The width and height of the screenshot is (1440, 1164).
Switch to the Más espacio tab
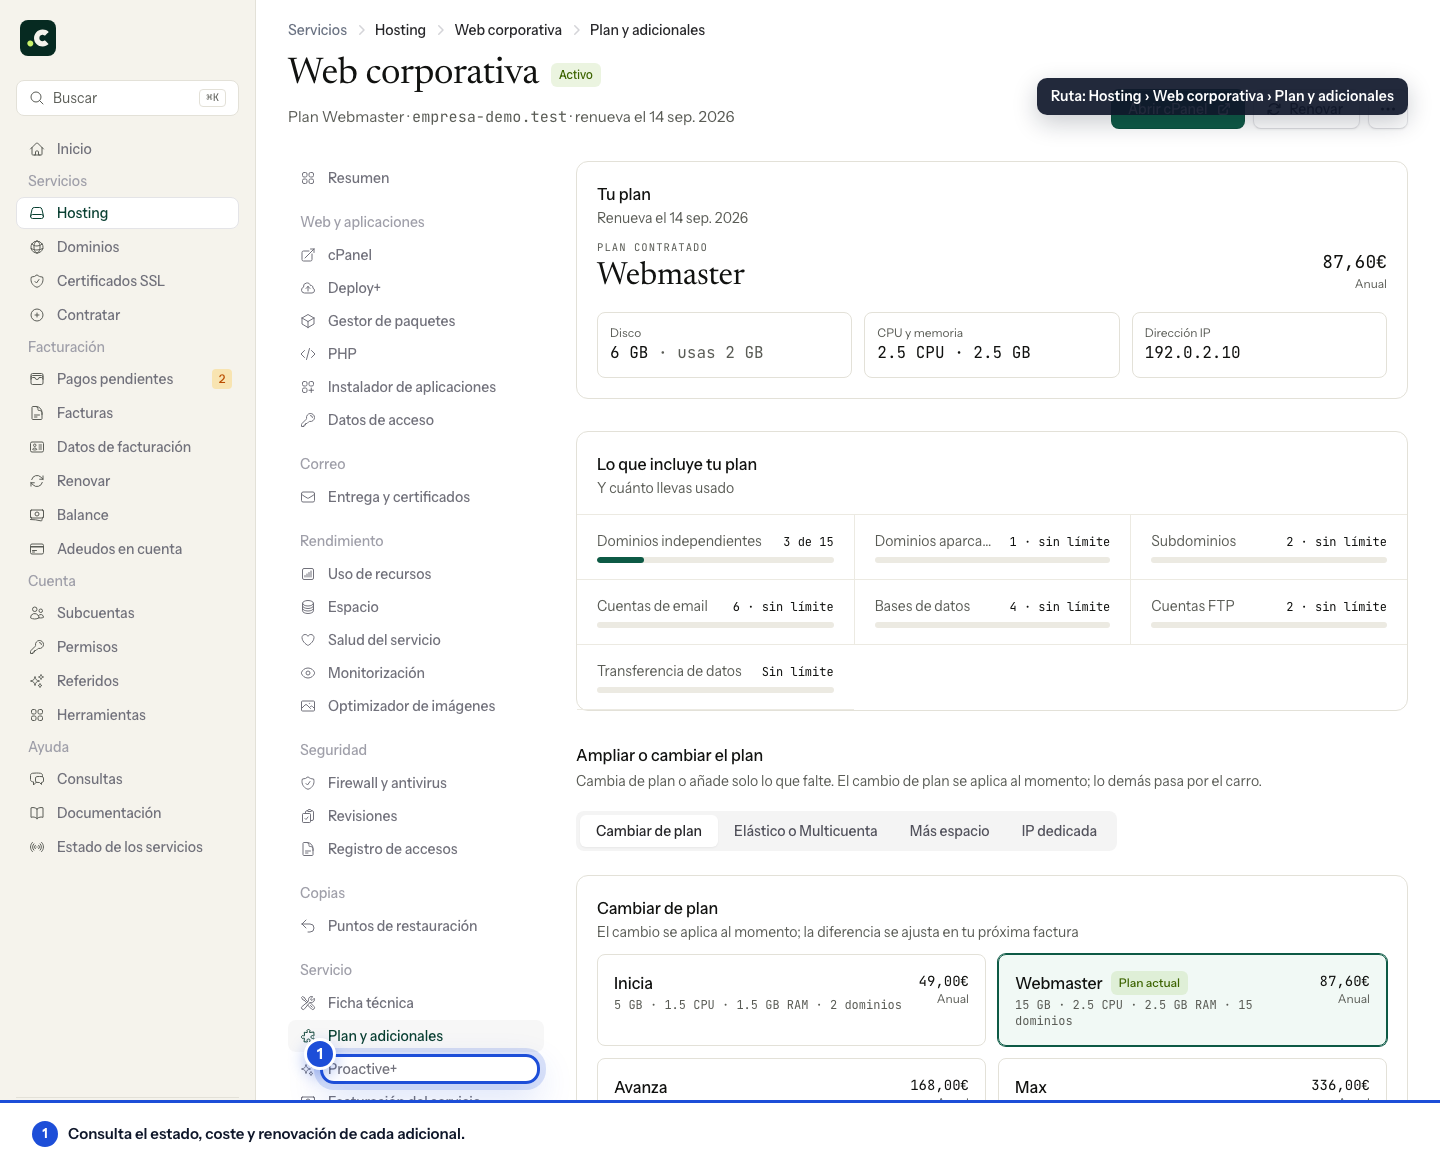point(949,831)
